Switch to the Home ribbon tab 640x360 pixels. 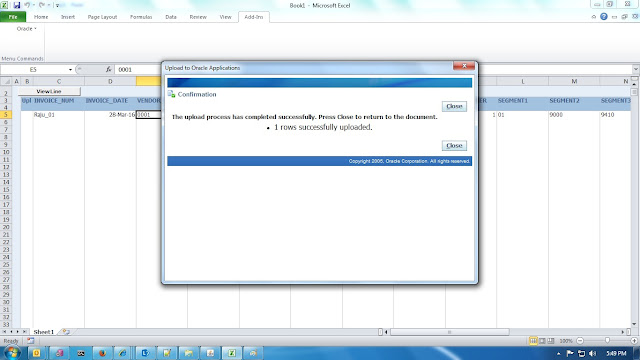41,17
